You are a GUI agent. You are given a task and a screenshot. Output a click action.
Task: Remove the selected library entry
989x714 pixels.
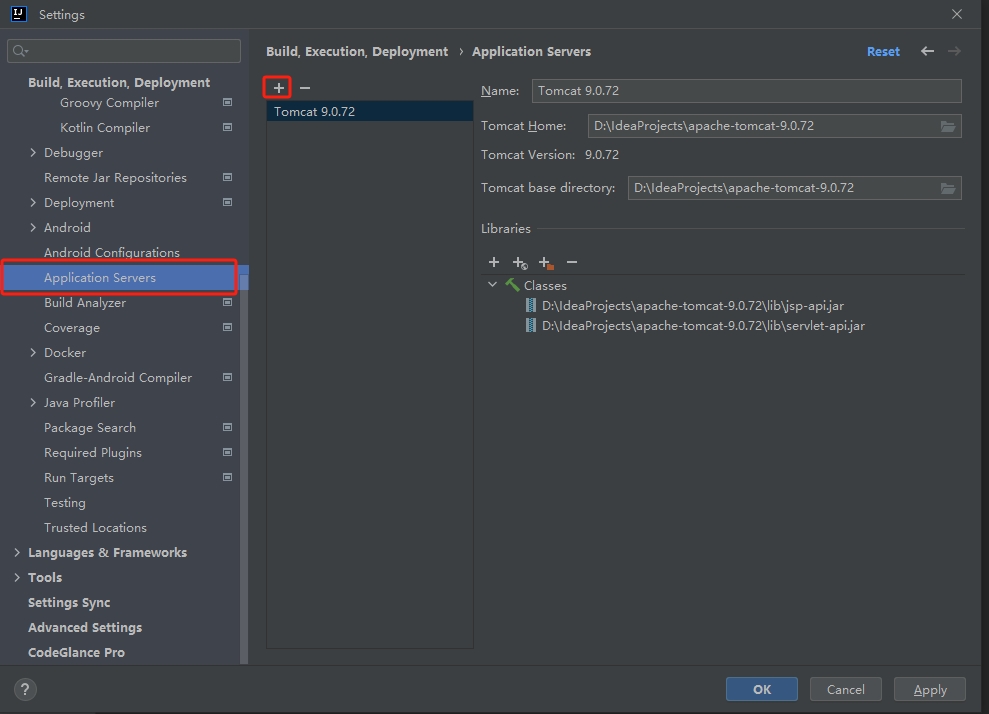coord(572,262)
